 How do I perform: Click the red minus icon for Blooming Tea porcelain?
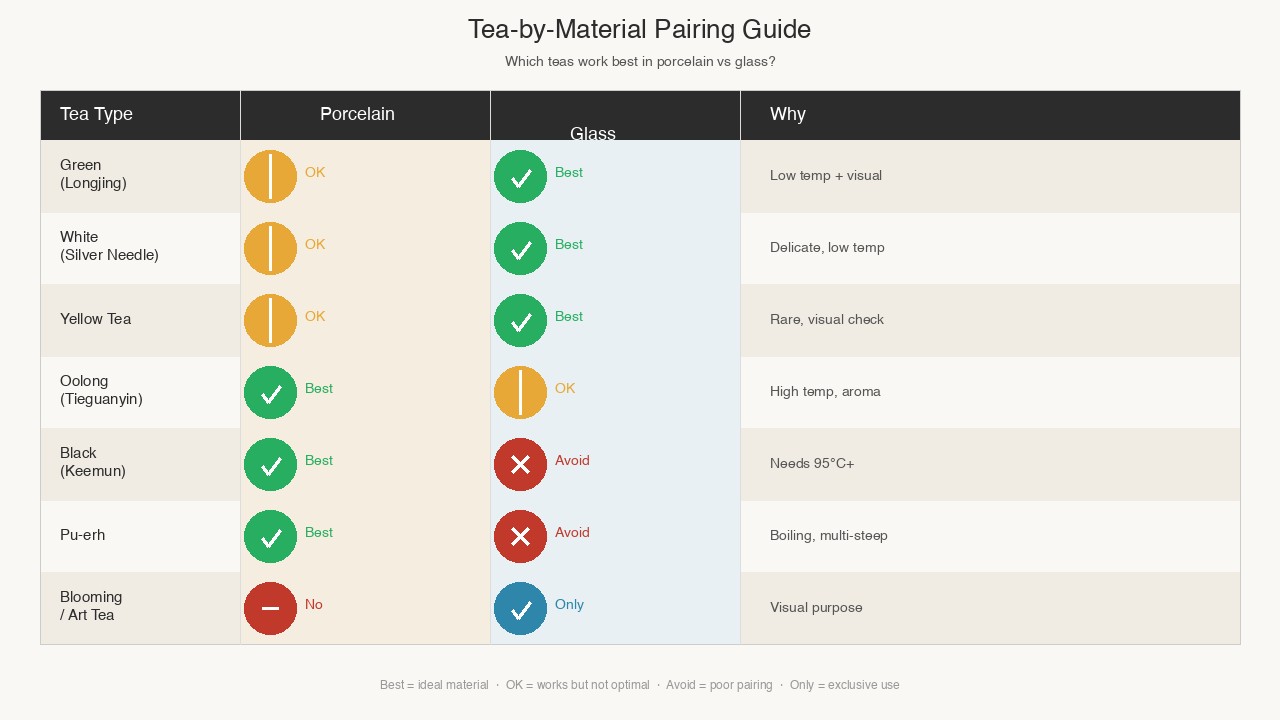coord(270,608)
